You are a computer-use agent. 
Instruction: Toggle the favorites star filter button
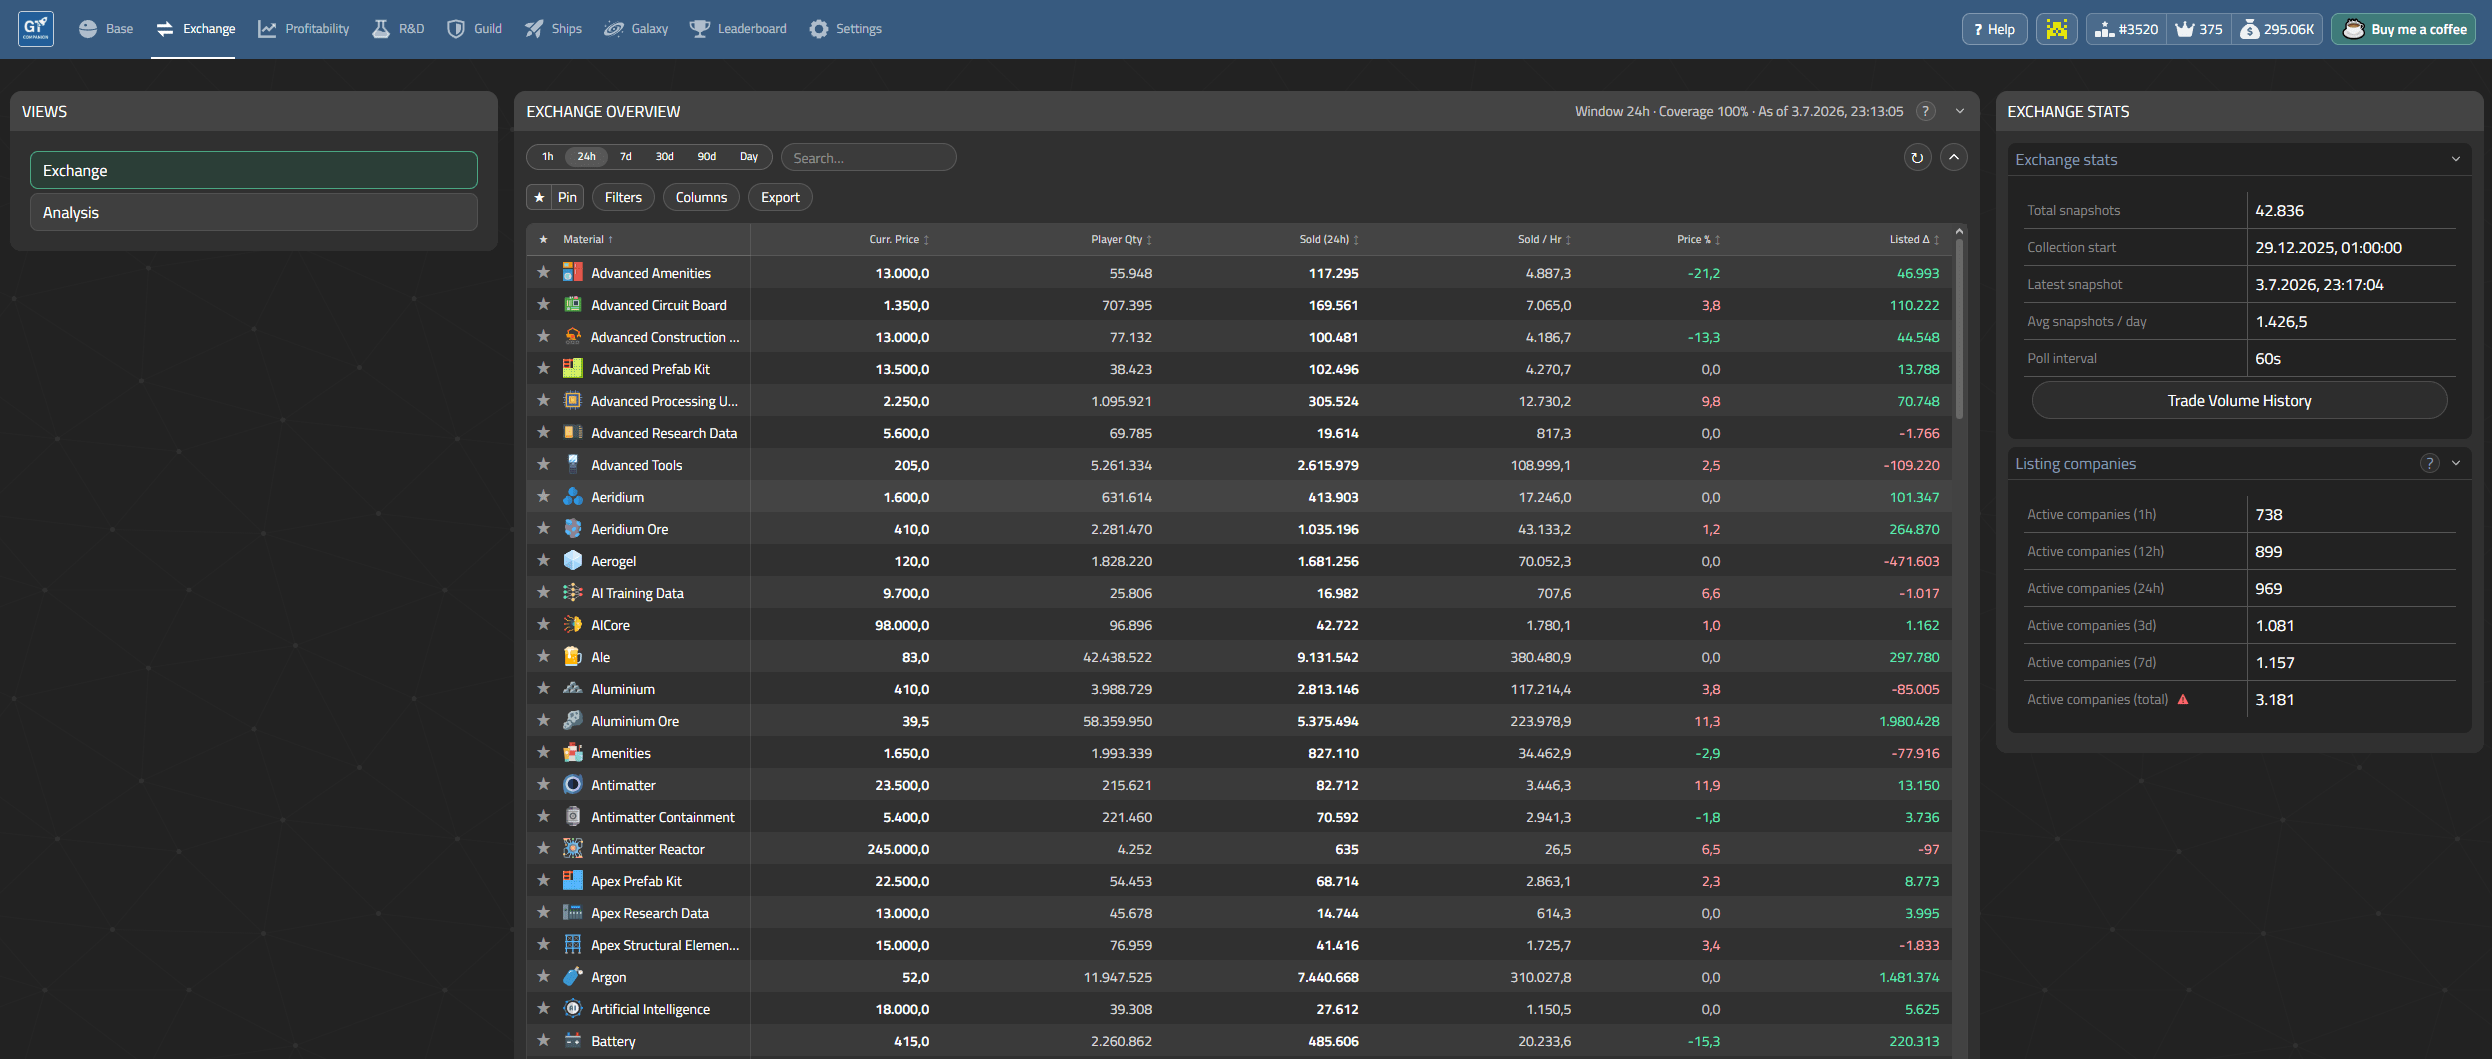point(540,198)
